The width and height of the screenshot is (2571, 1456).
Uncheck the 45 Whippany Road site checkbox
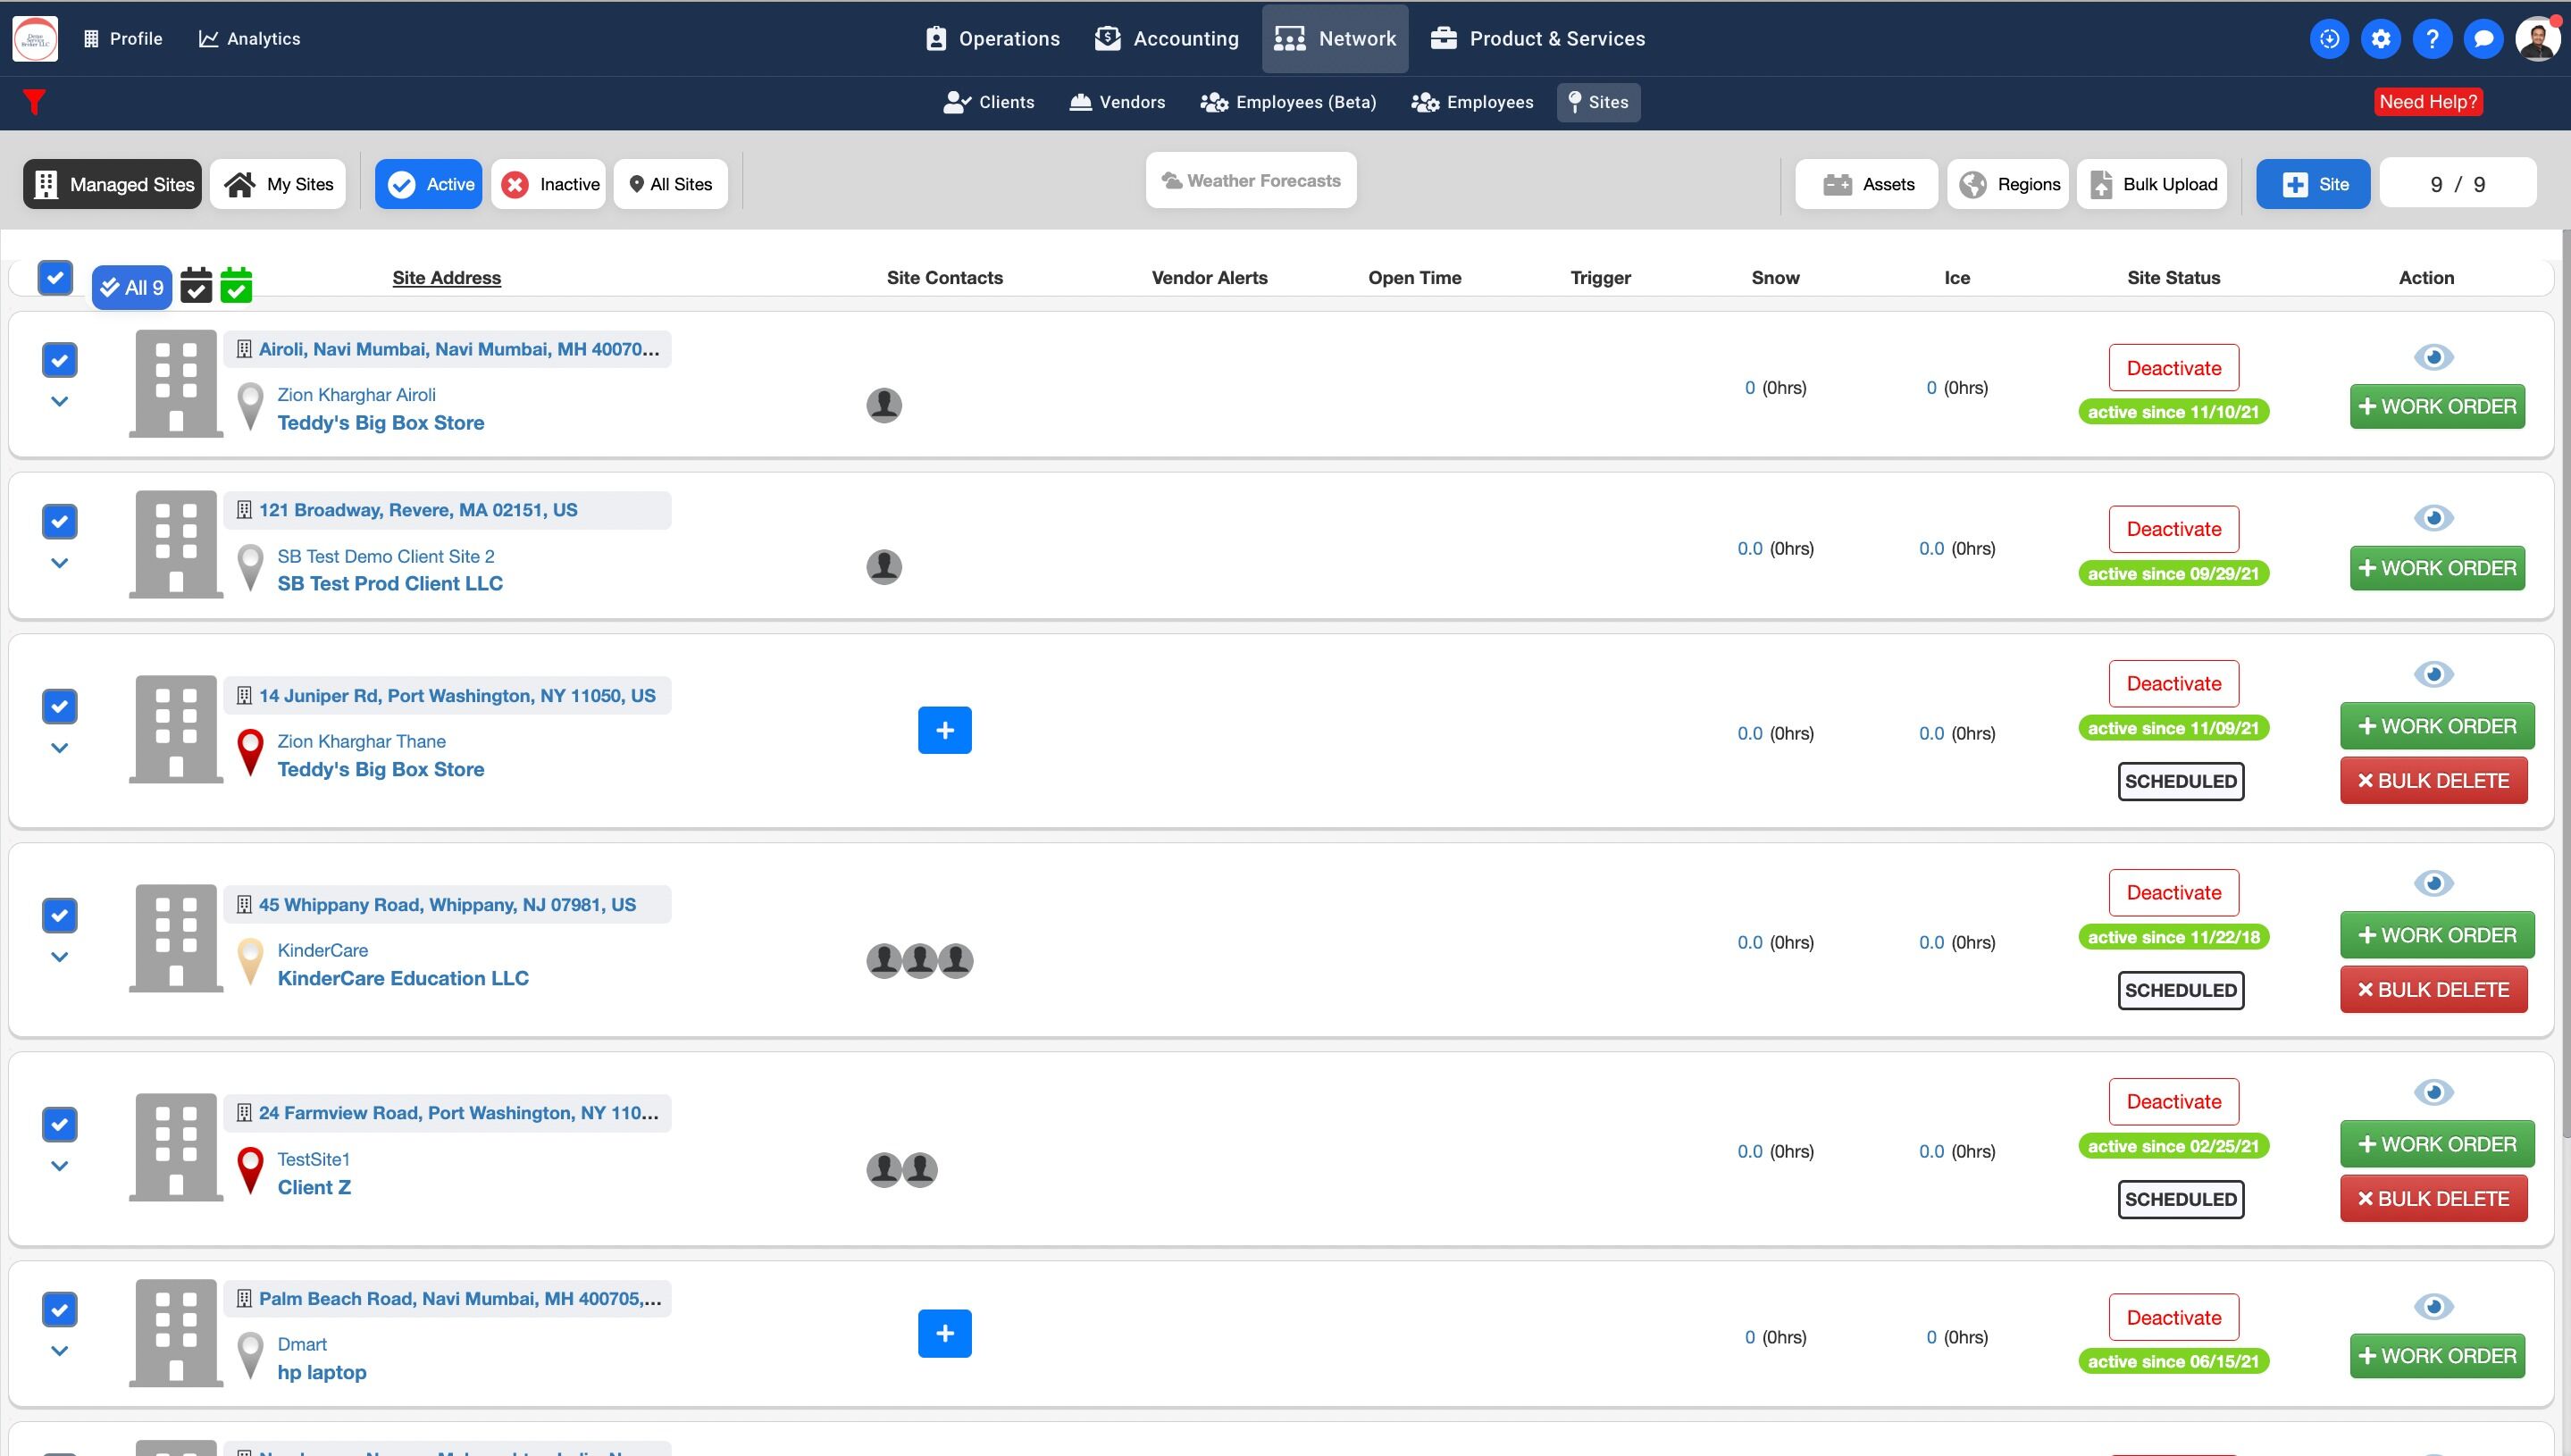[x=59, y=915]
